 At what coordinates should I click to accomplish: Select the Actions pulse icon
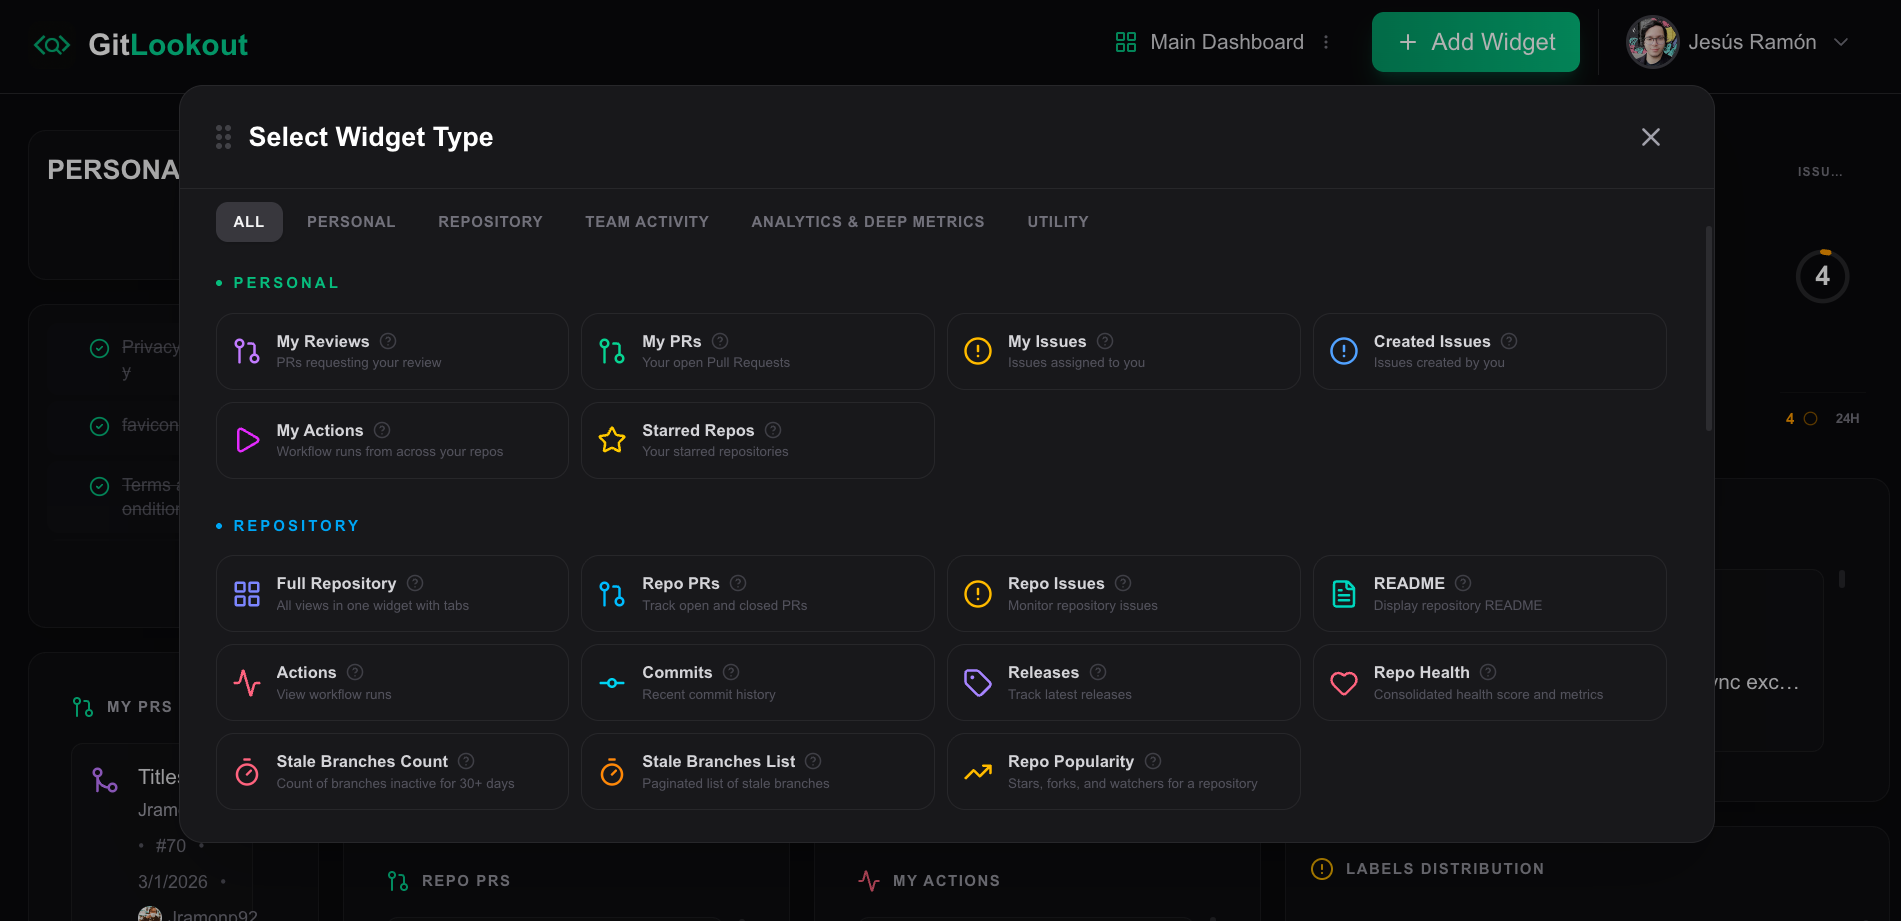pos(247,683)
